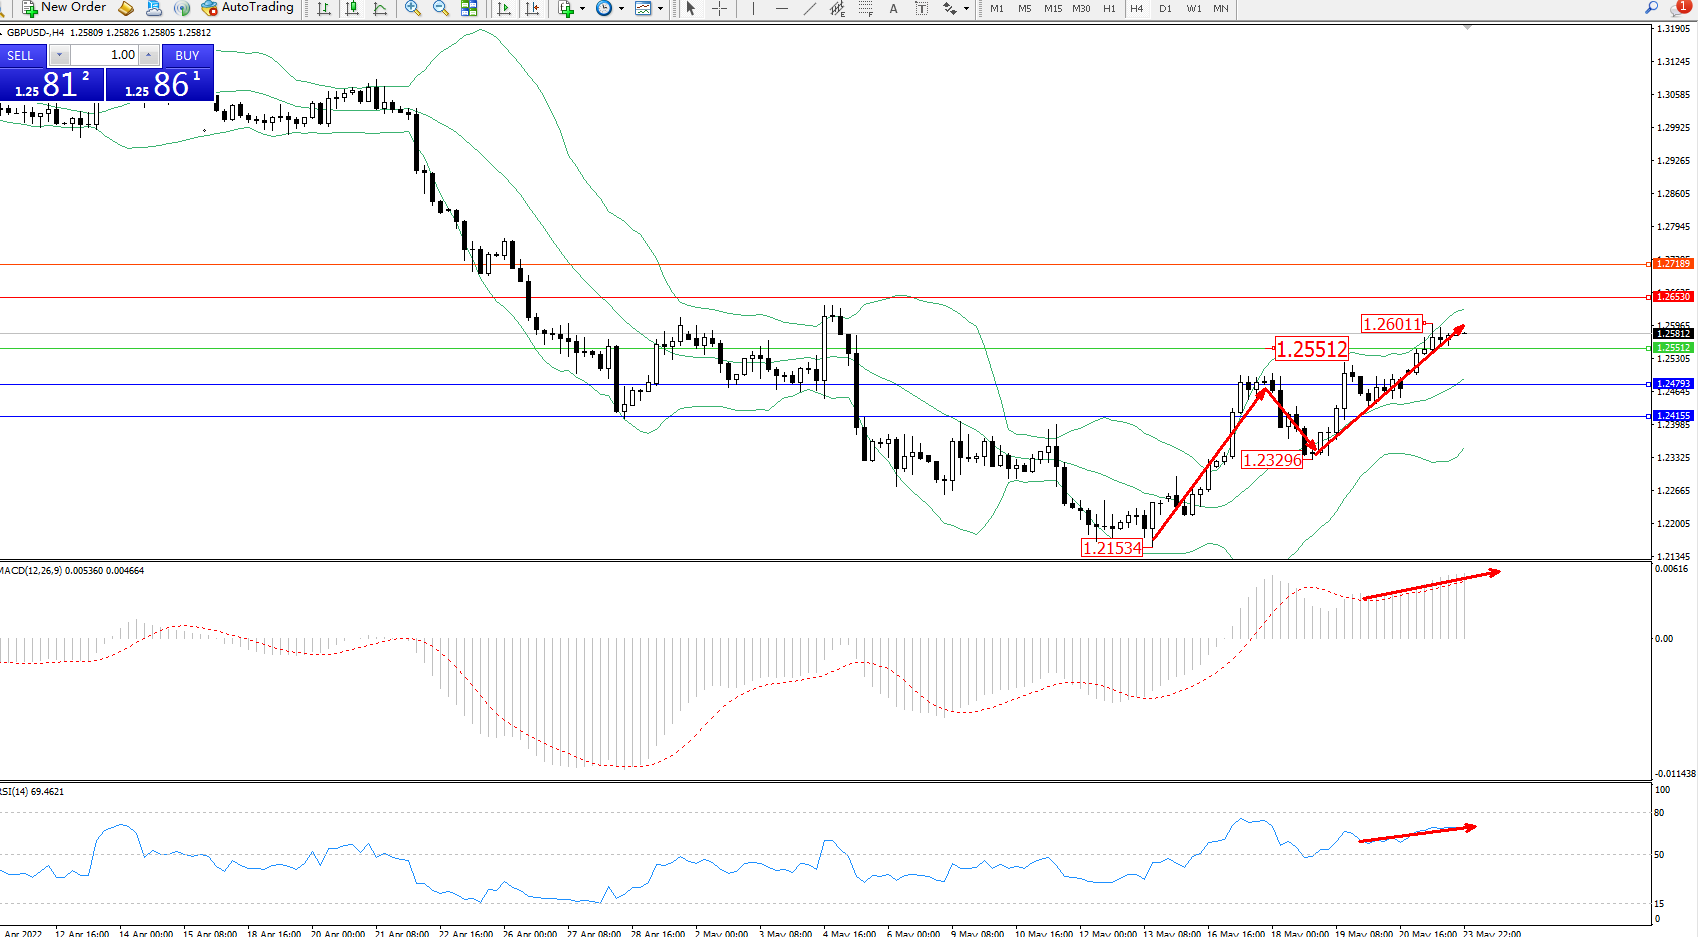Screen dimensions: 1698x937
Task: Click the 1.27189 orange price level label
Action: tap(1672, 263)
